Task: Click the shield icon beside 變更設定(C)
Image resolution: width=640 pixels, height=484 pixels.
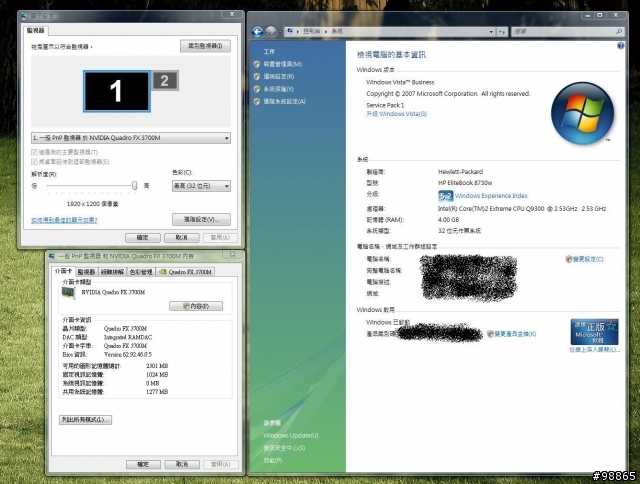Action: [x=569, y=259]
